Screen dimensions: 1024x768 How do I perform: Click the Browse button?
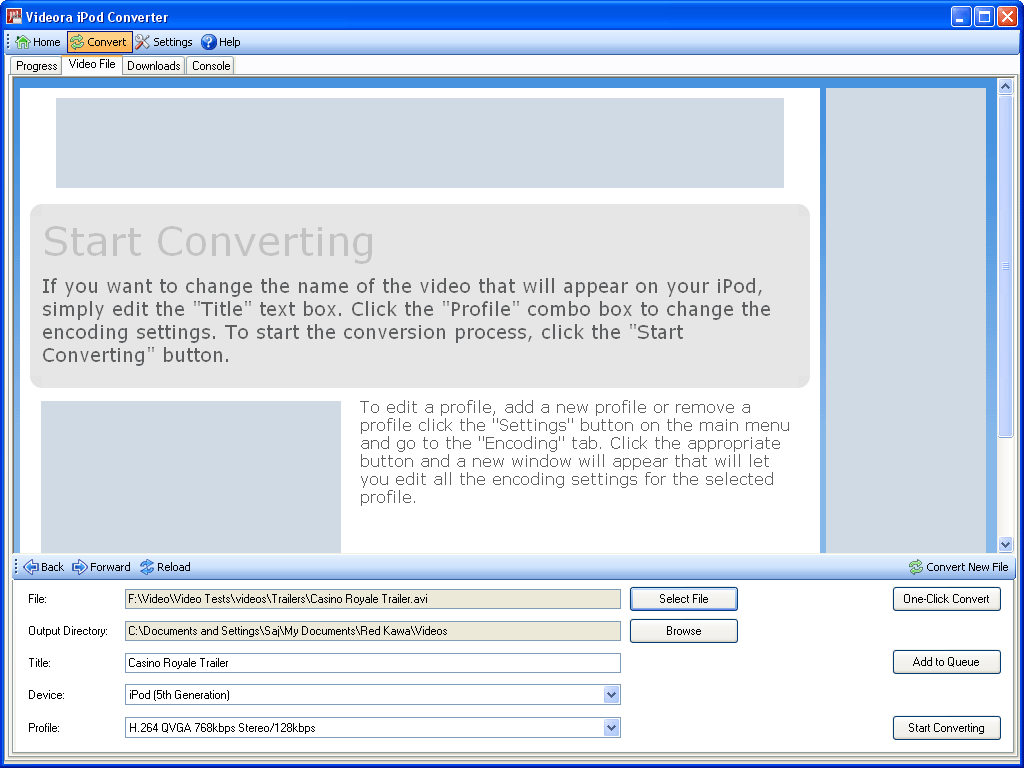click(x=684, y=631)
